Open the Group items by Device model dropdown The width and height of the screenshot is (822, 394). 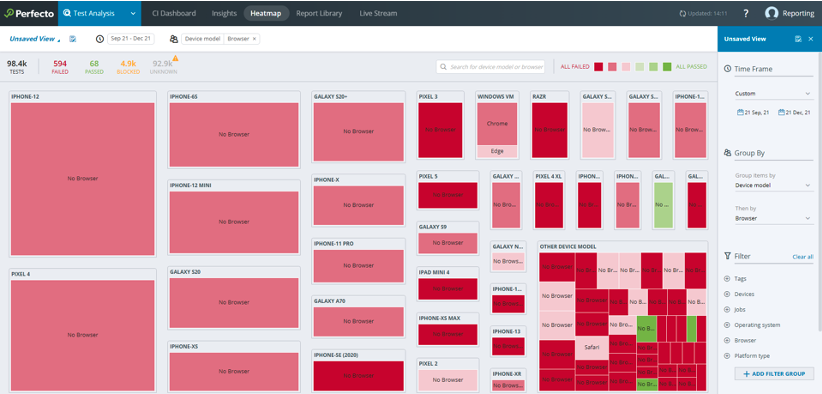click(773, 185)
